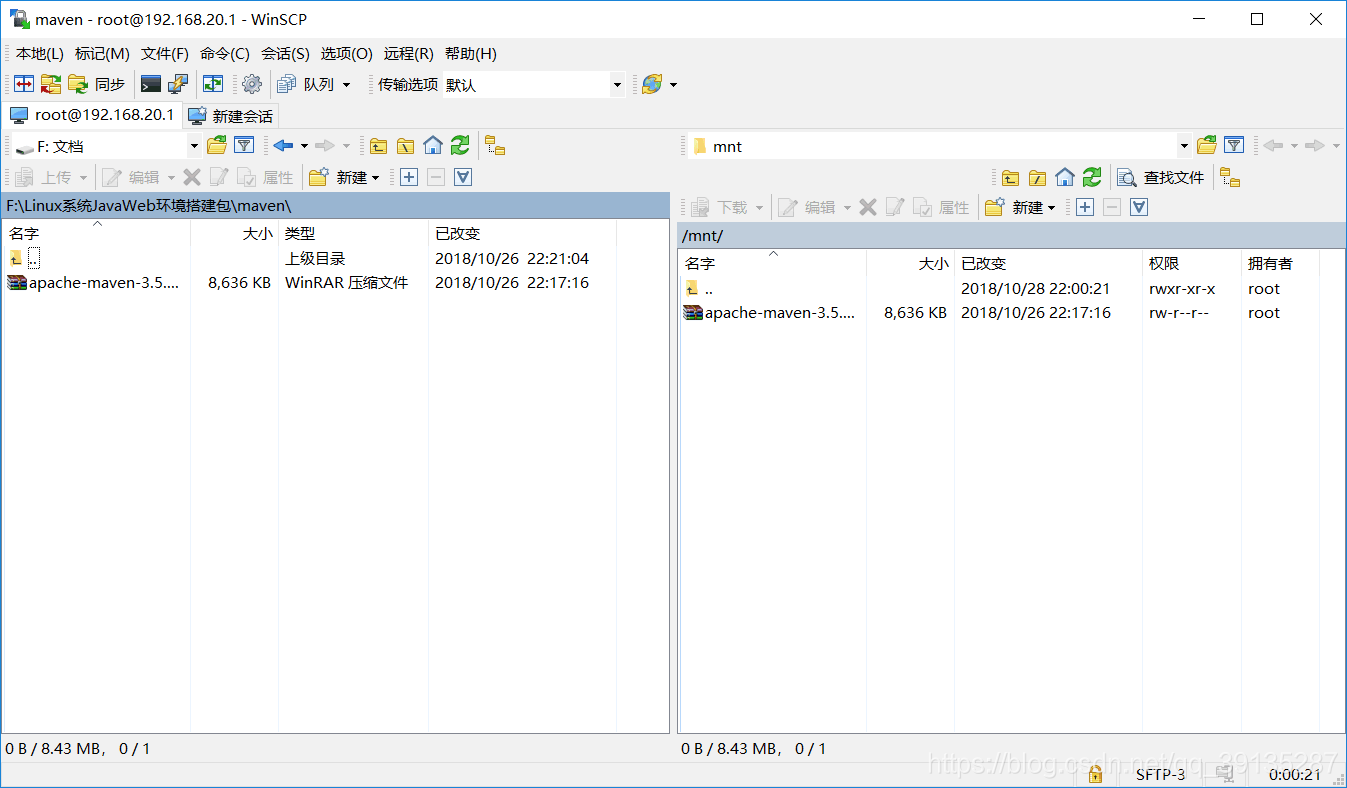The width and height of the screenshot is (1347, 788).
Task: Click the lock encryption status icon
Action: pos(1095,774)
